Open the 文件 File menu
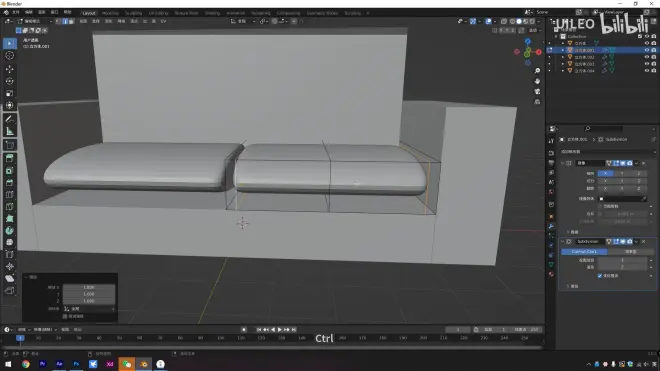This screenshot has height=371, width=660. 16,13
